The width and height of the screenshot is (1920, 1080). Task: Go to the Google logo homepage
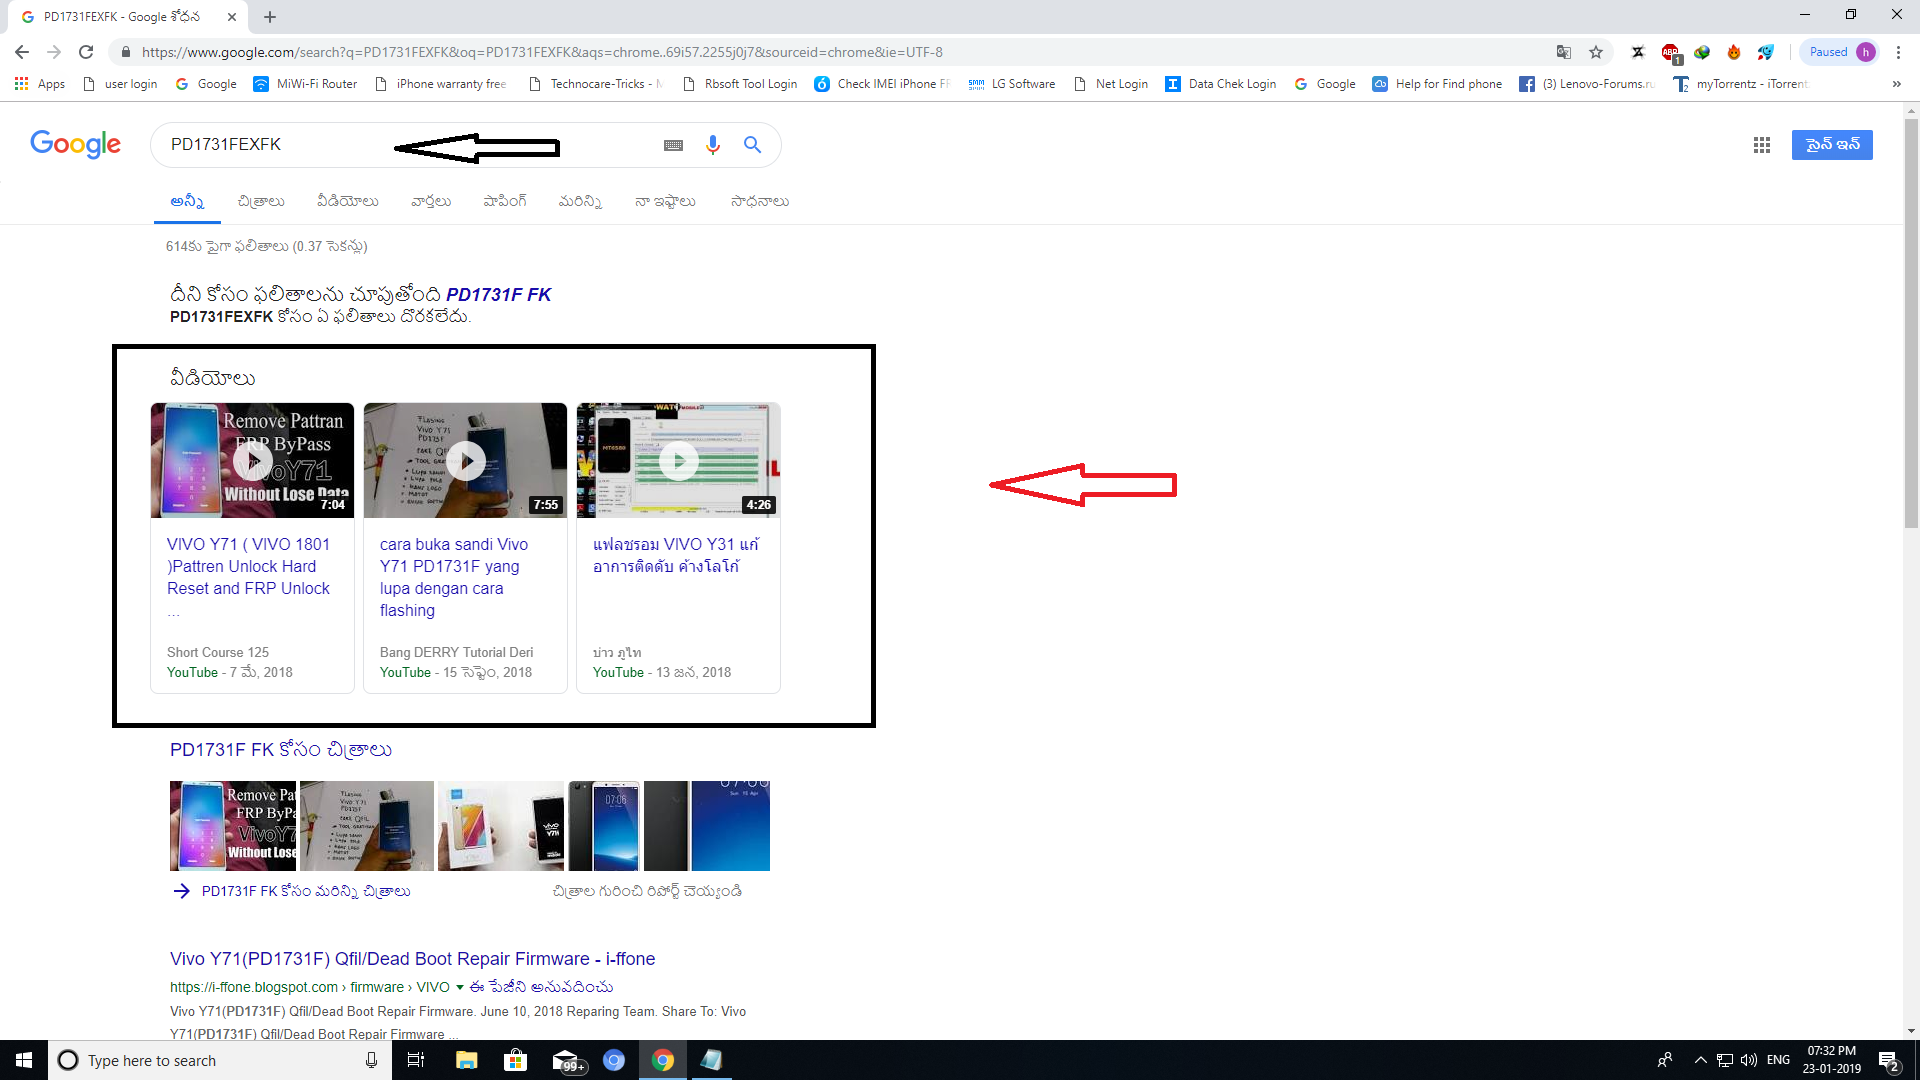coord(76,144)
